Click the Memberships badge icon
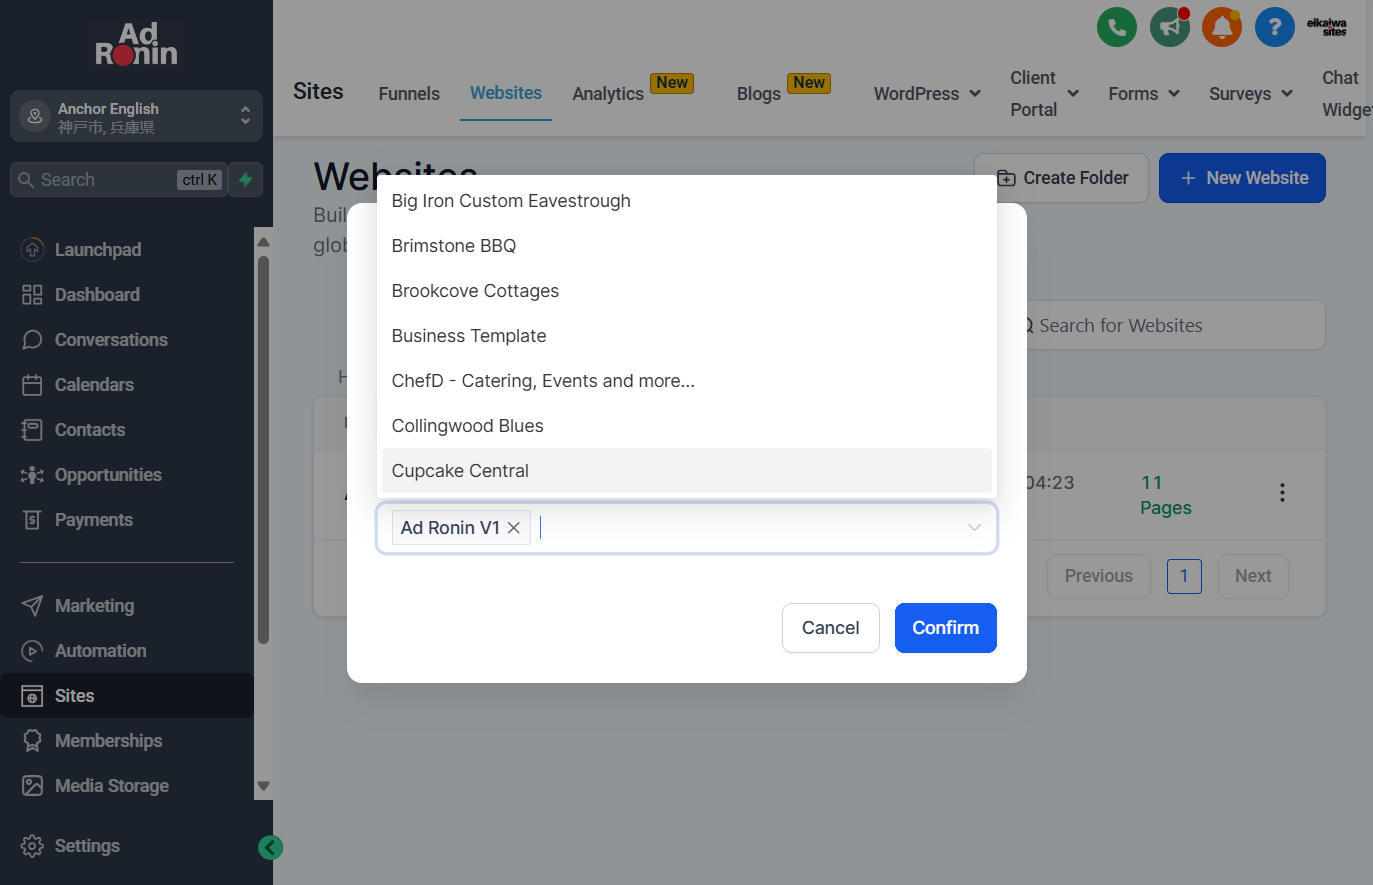1373x885 pixels. [x=32, y=741]
